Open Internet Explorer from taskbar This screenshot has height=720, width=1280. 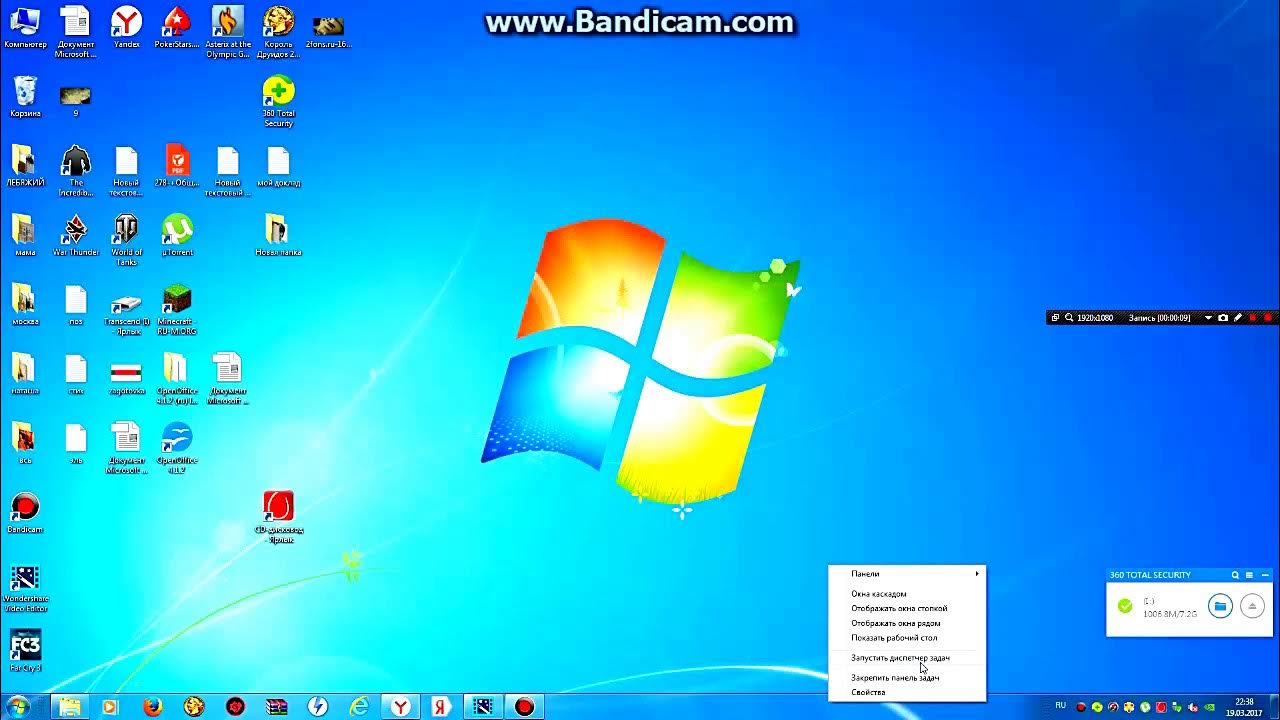[359, 707]
